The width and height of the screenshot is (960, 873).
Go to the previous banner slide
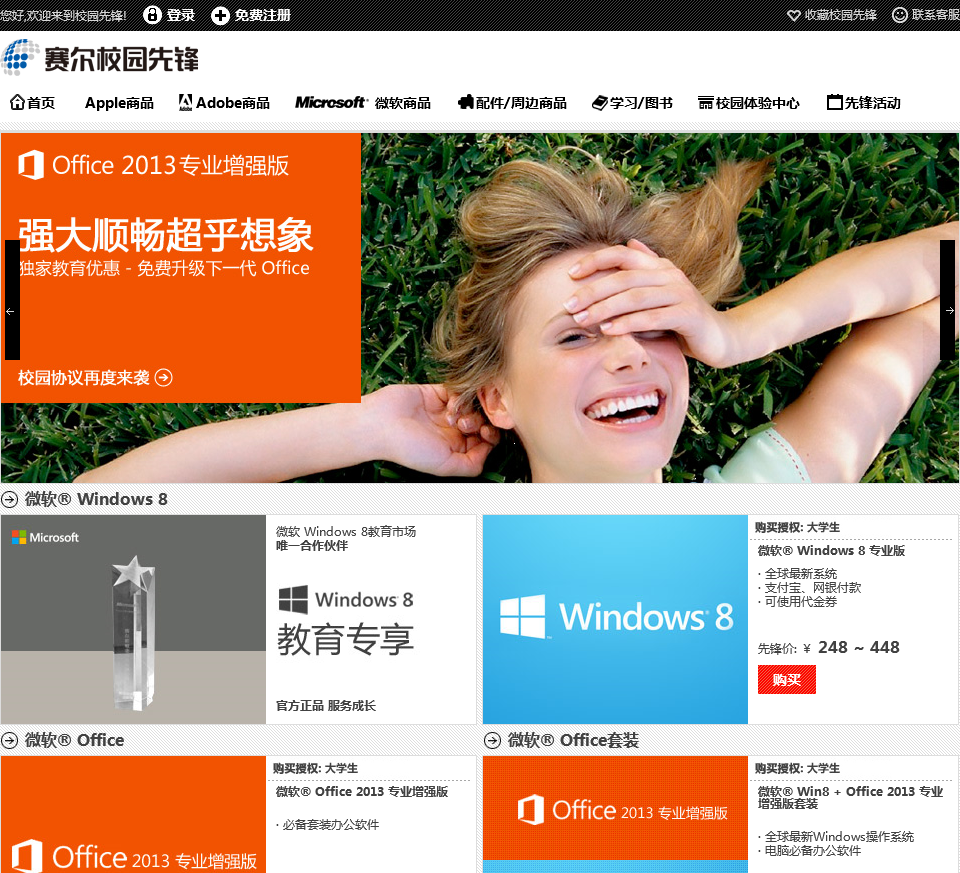pyautogui.click(x=12, y=300)
